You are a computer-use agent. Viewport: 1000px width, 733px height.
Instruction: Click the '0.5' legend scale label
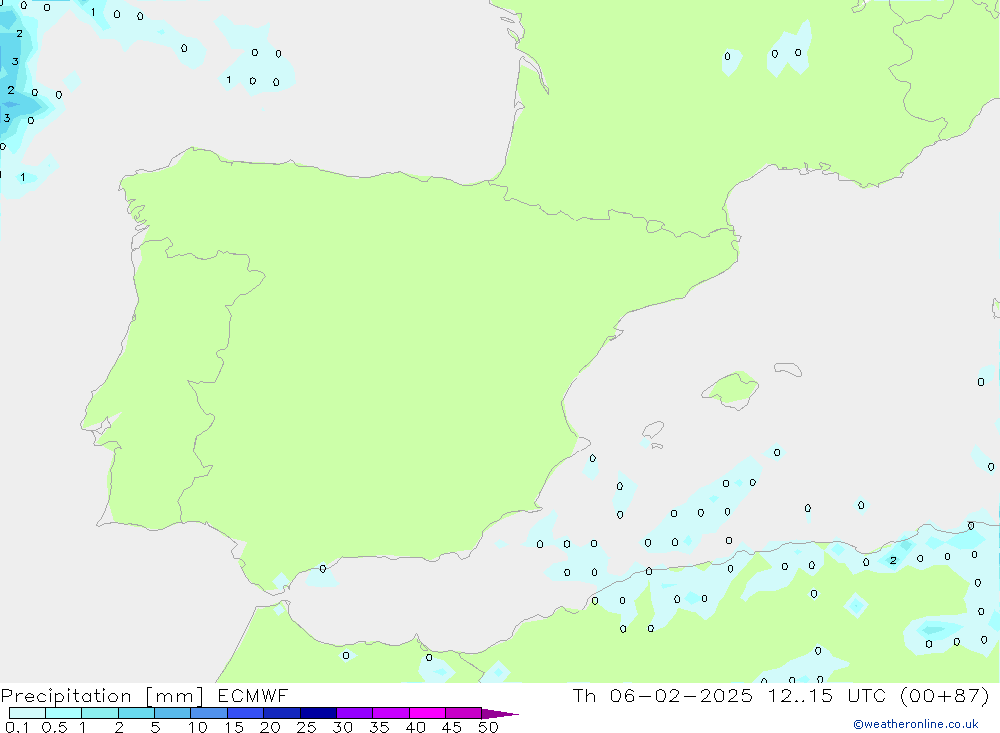(54, 727)
